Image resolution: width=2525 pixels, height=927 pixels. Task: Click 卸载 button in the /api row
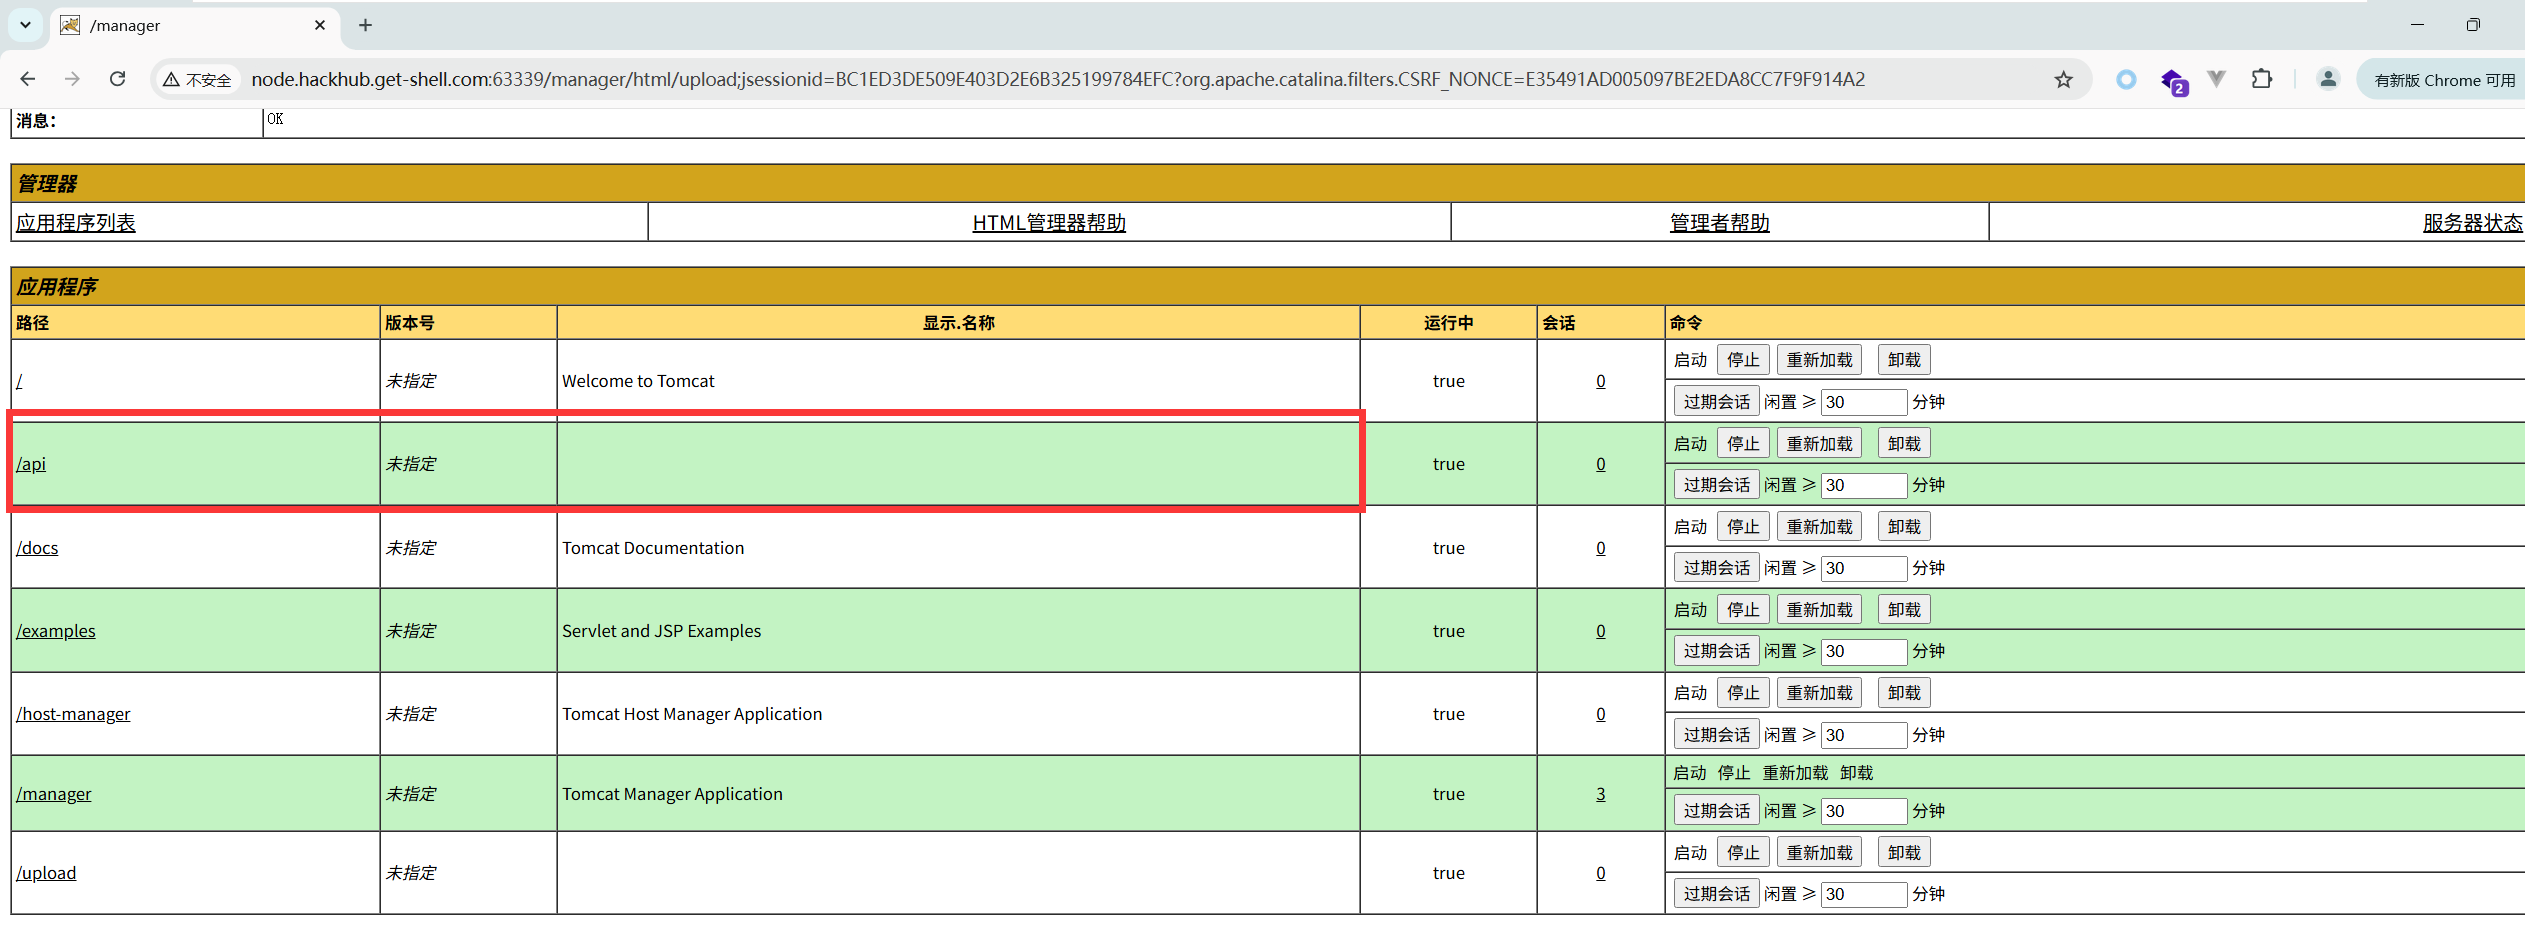(1903, 442)
